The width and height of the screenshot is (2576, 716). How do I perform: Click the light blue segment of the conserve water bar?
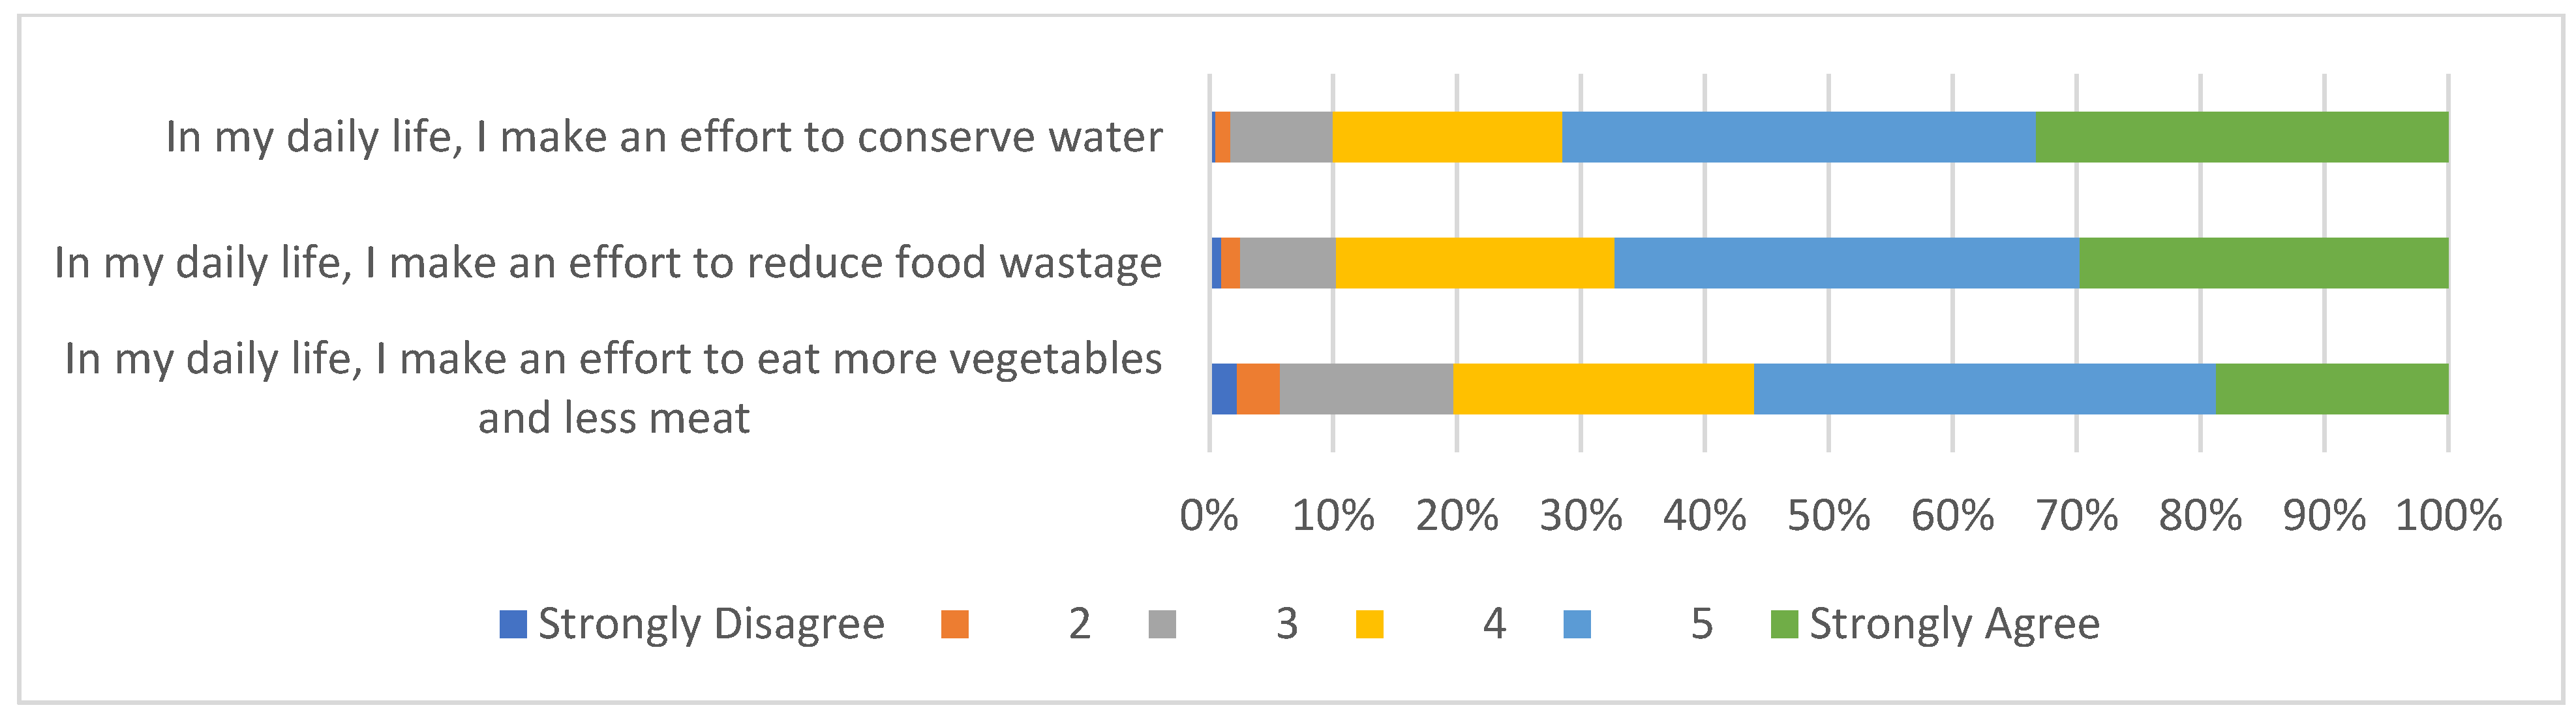coord(1798,137)
